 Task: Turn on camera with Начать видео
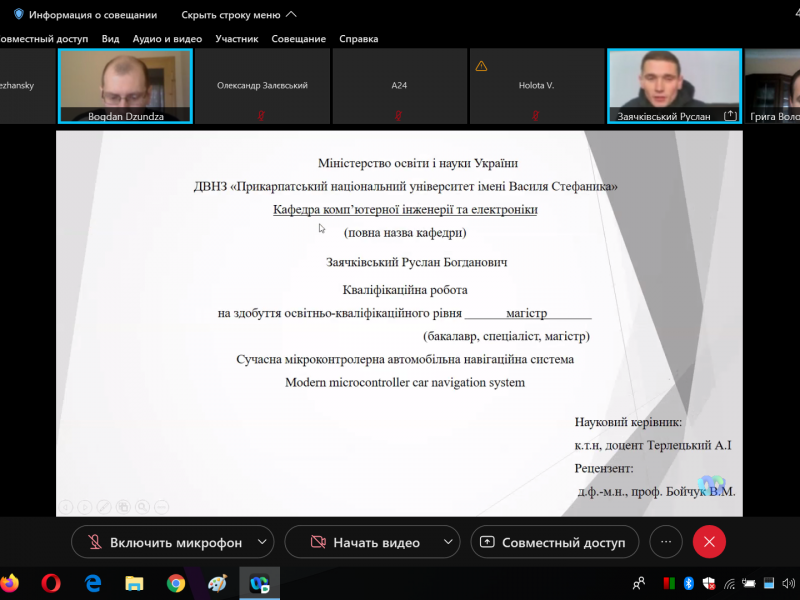tap(365, 542)
